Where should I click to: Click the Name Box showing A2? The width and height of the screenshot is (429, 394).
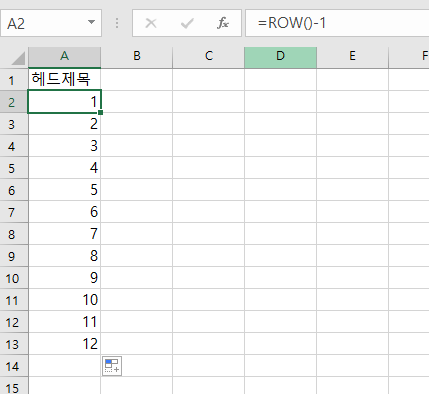tap(51, 23)
